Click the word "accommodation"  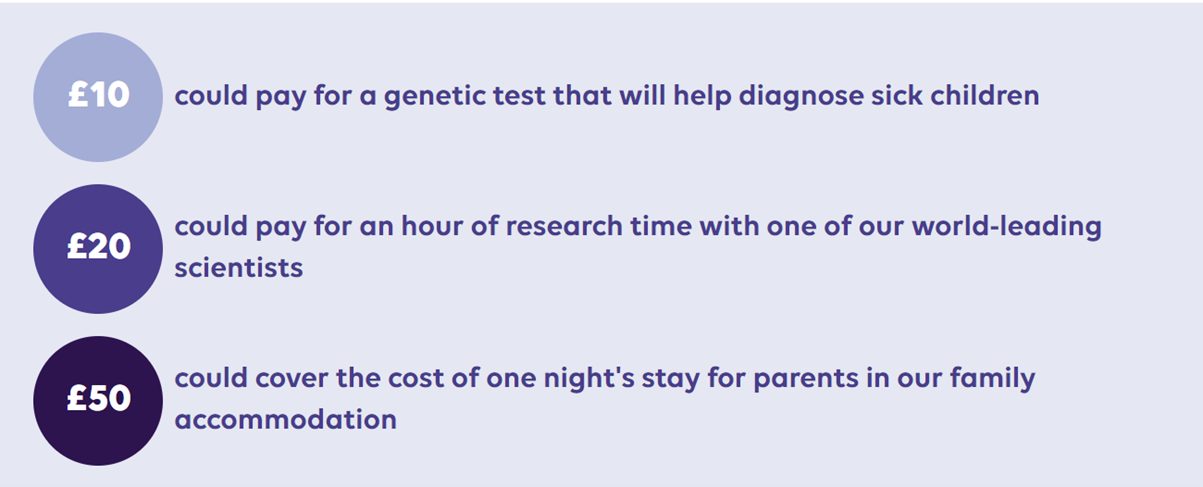coord(286,419)
